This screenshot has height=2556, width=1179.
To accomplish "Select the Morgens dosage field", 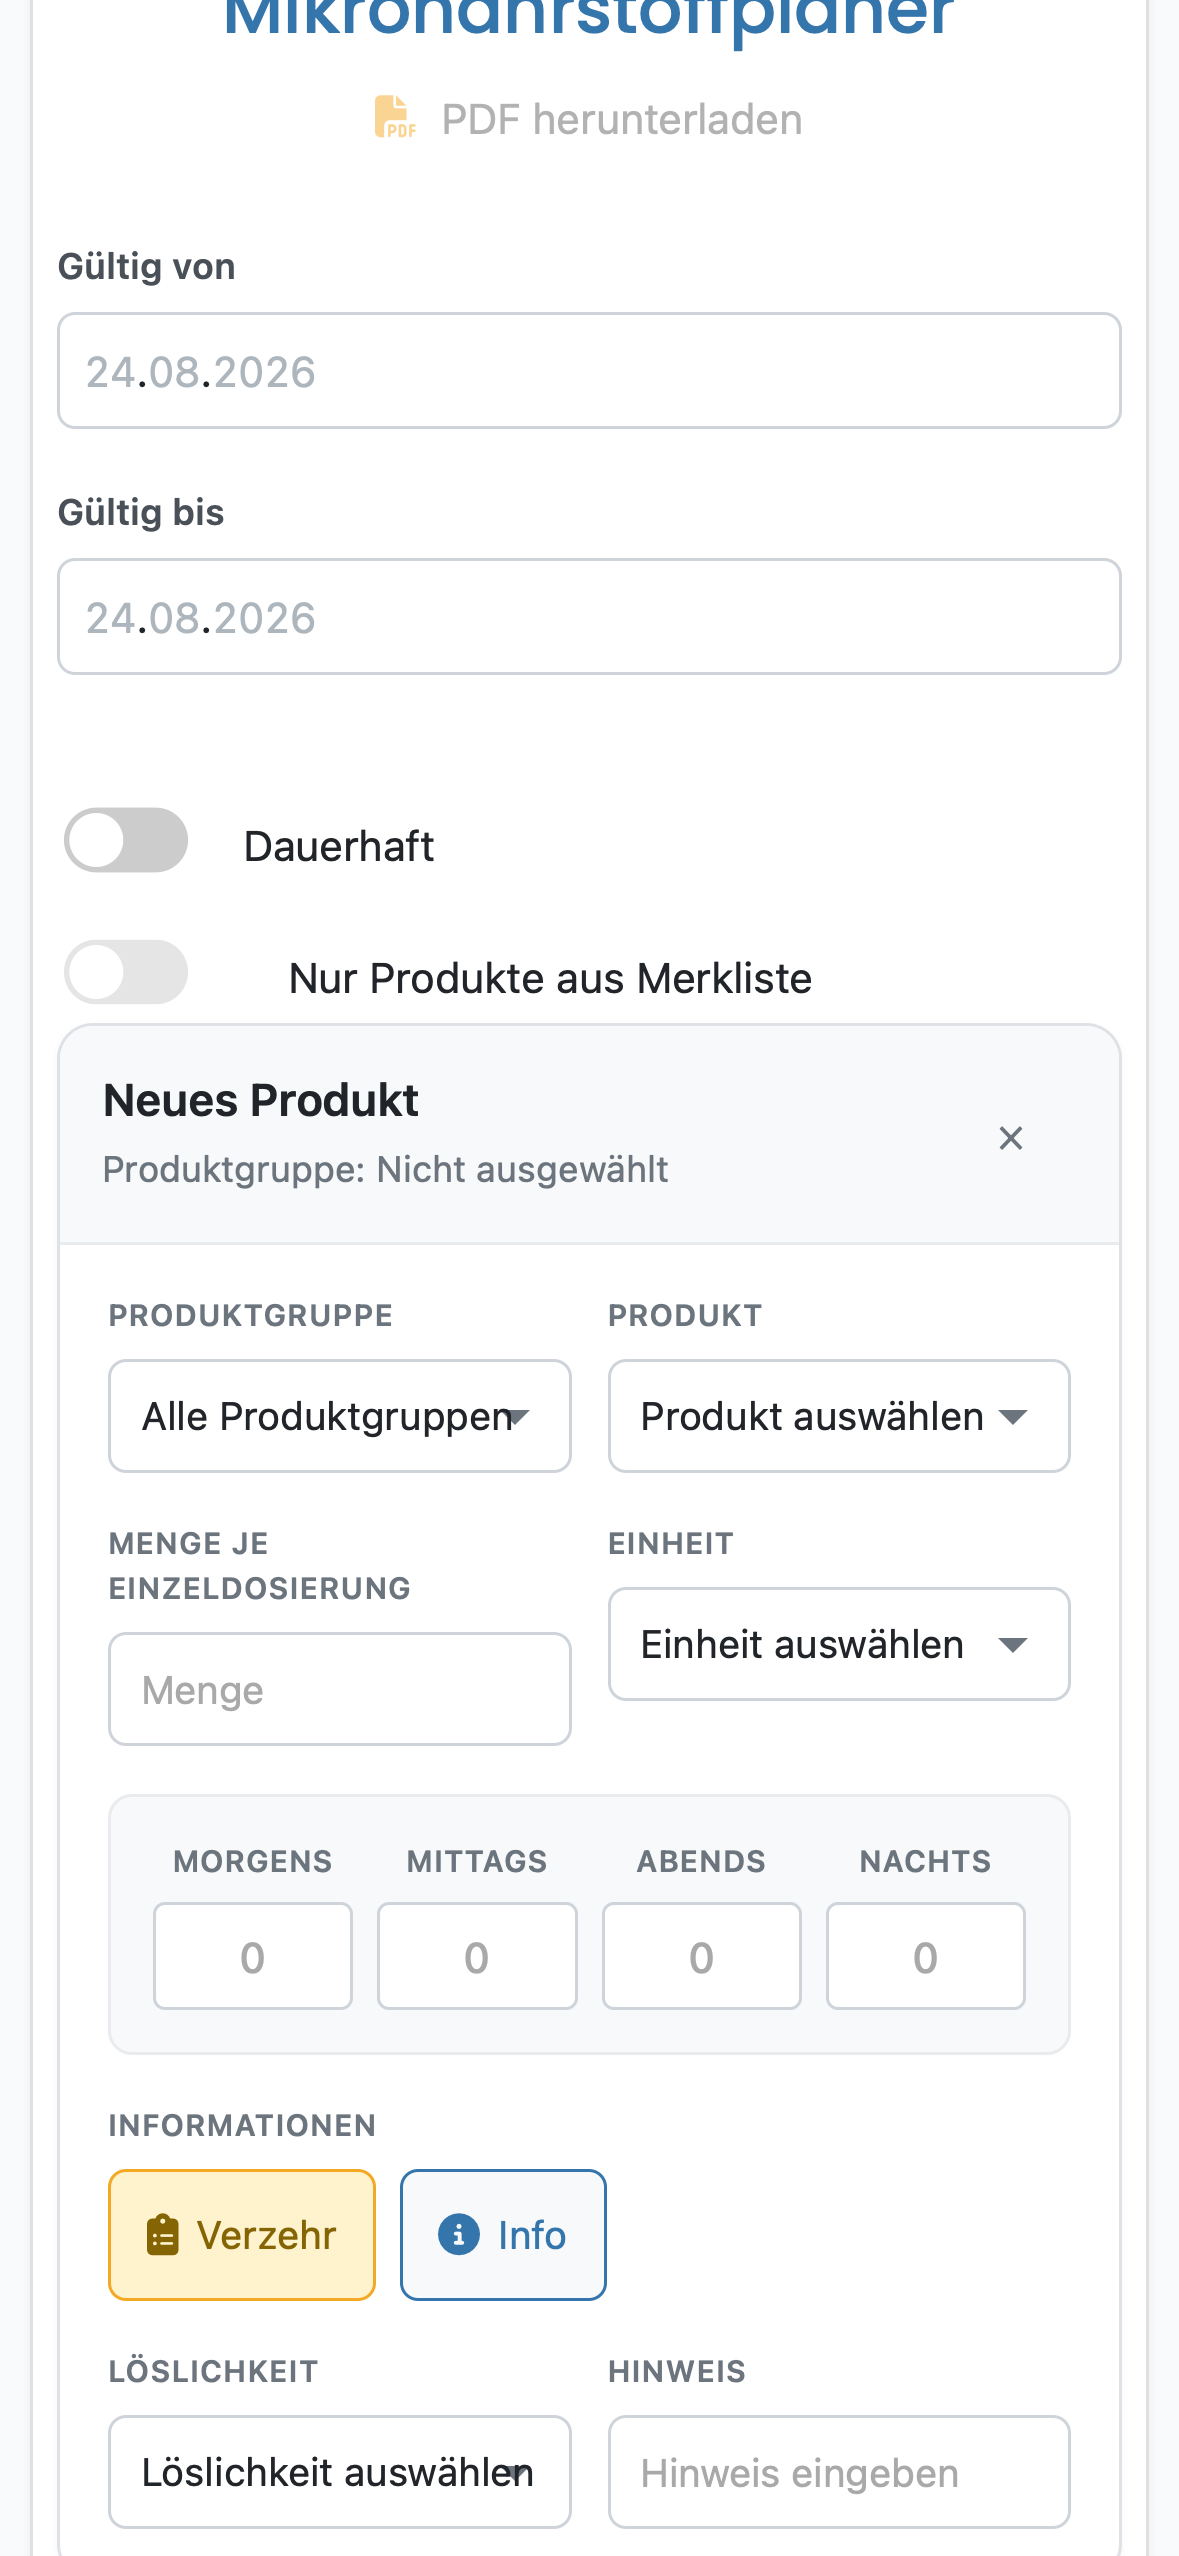I will click(253, 1956).
